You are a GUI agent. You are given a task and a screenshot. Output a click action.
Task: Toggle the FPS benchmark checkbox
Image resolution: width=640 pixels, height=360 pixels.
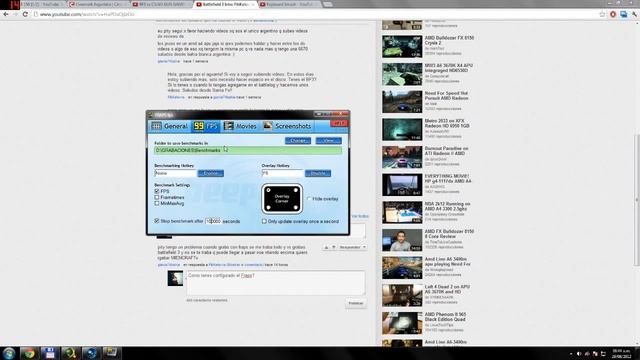tap(157, 191)
